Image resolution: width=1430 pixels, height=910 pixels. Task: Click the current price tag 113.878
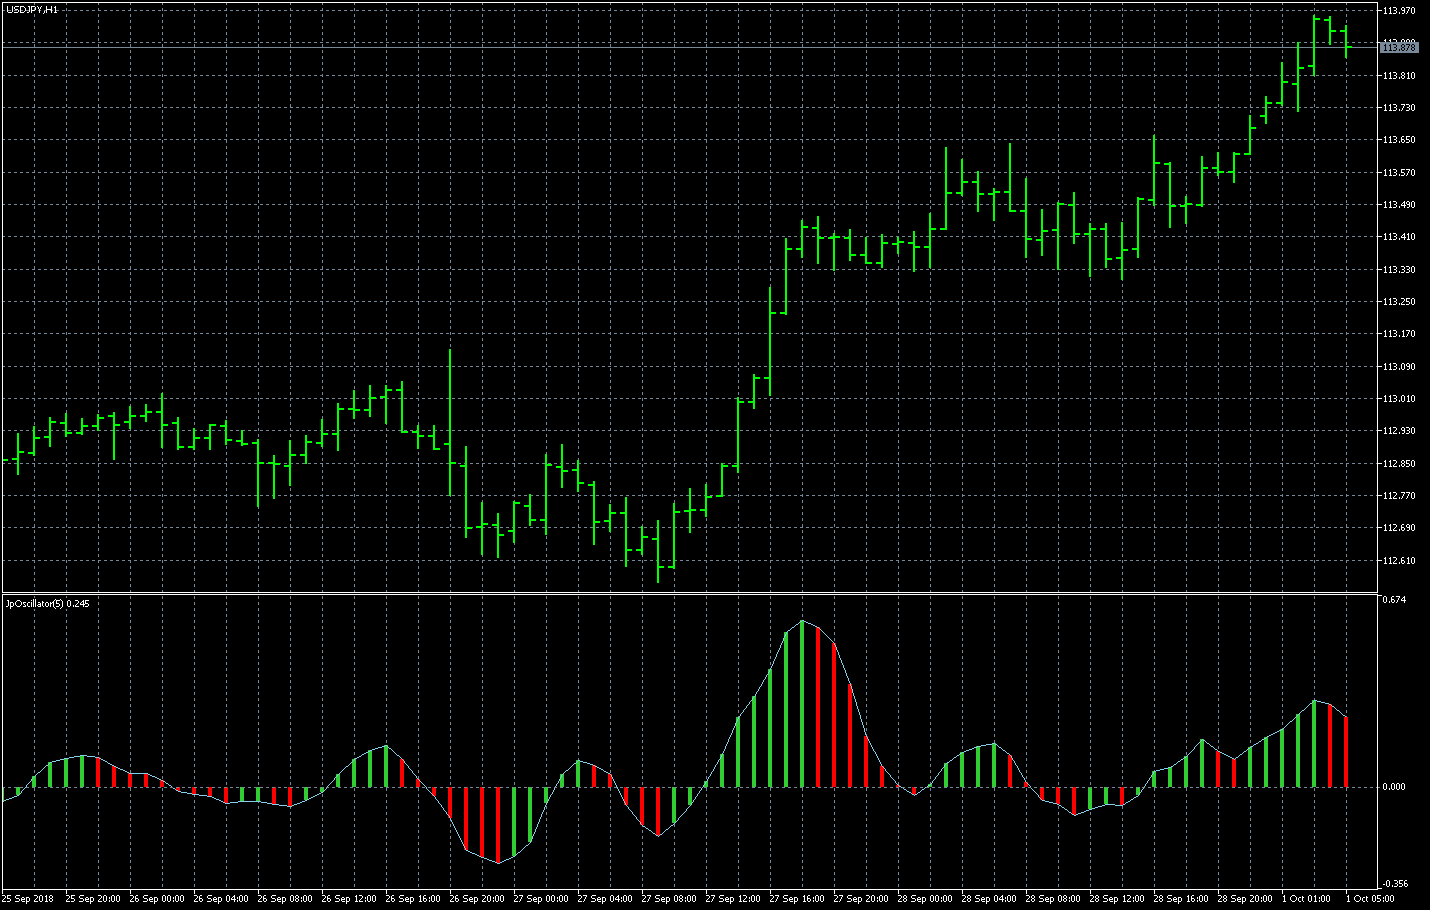click(1399, 48)
